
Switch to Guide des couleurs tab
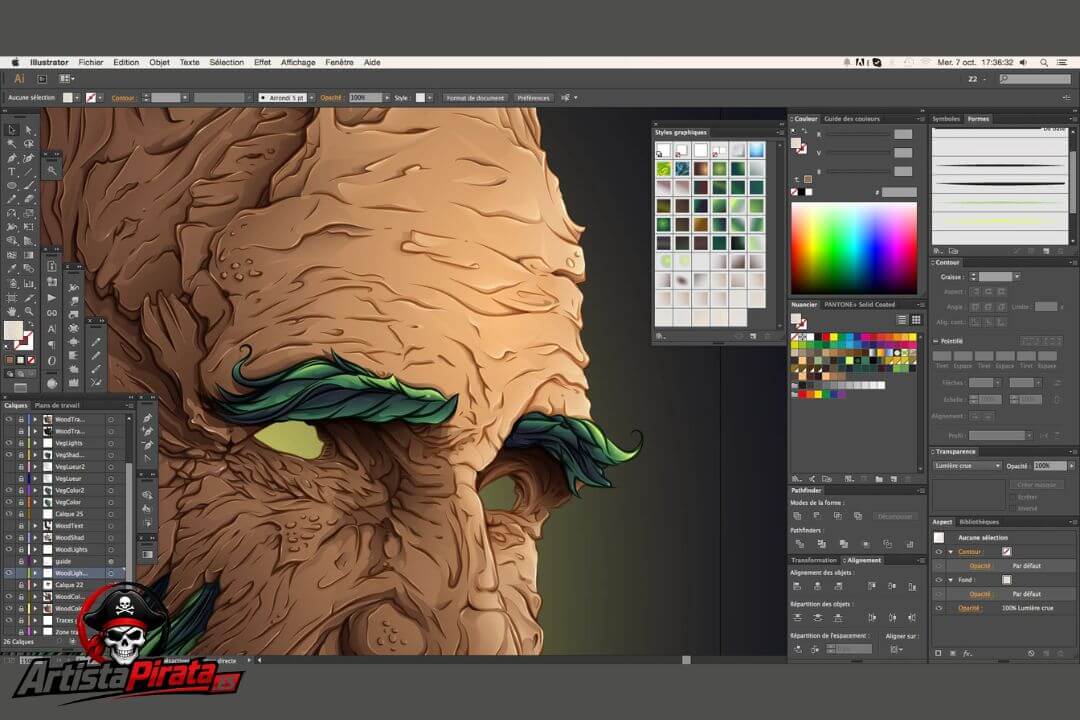click(852, 119)
